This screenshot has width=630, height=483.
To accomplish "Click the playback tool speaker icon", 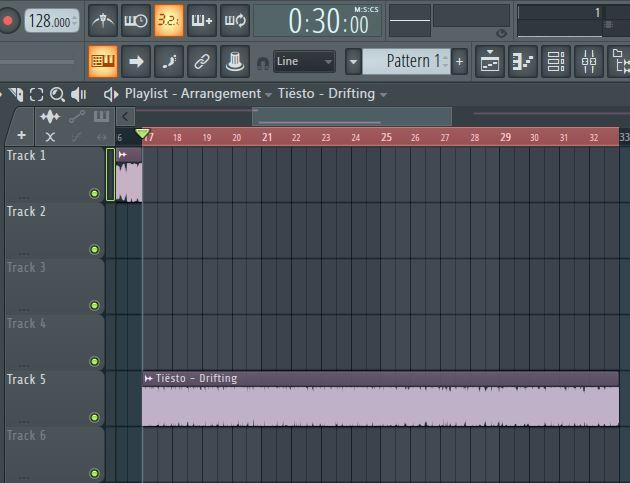I will [79, 94].
